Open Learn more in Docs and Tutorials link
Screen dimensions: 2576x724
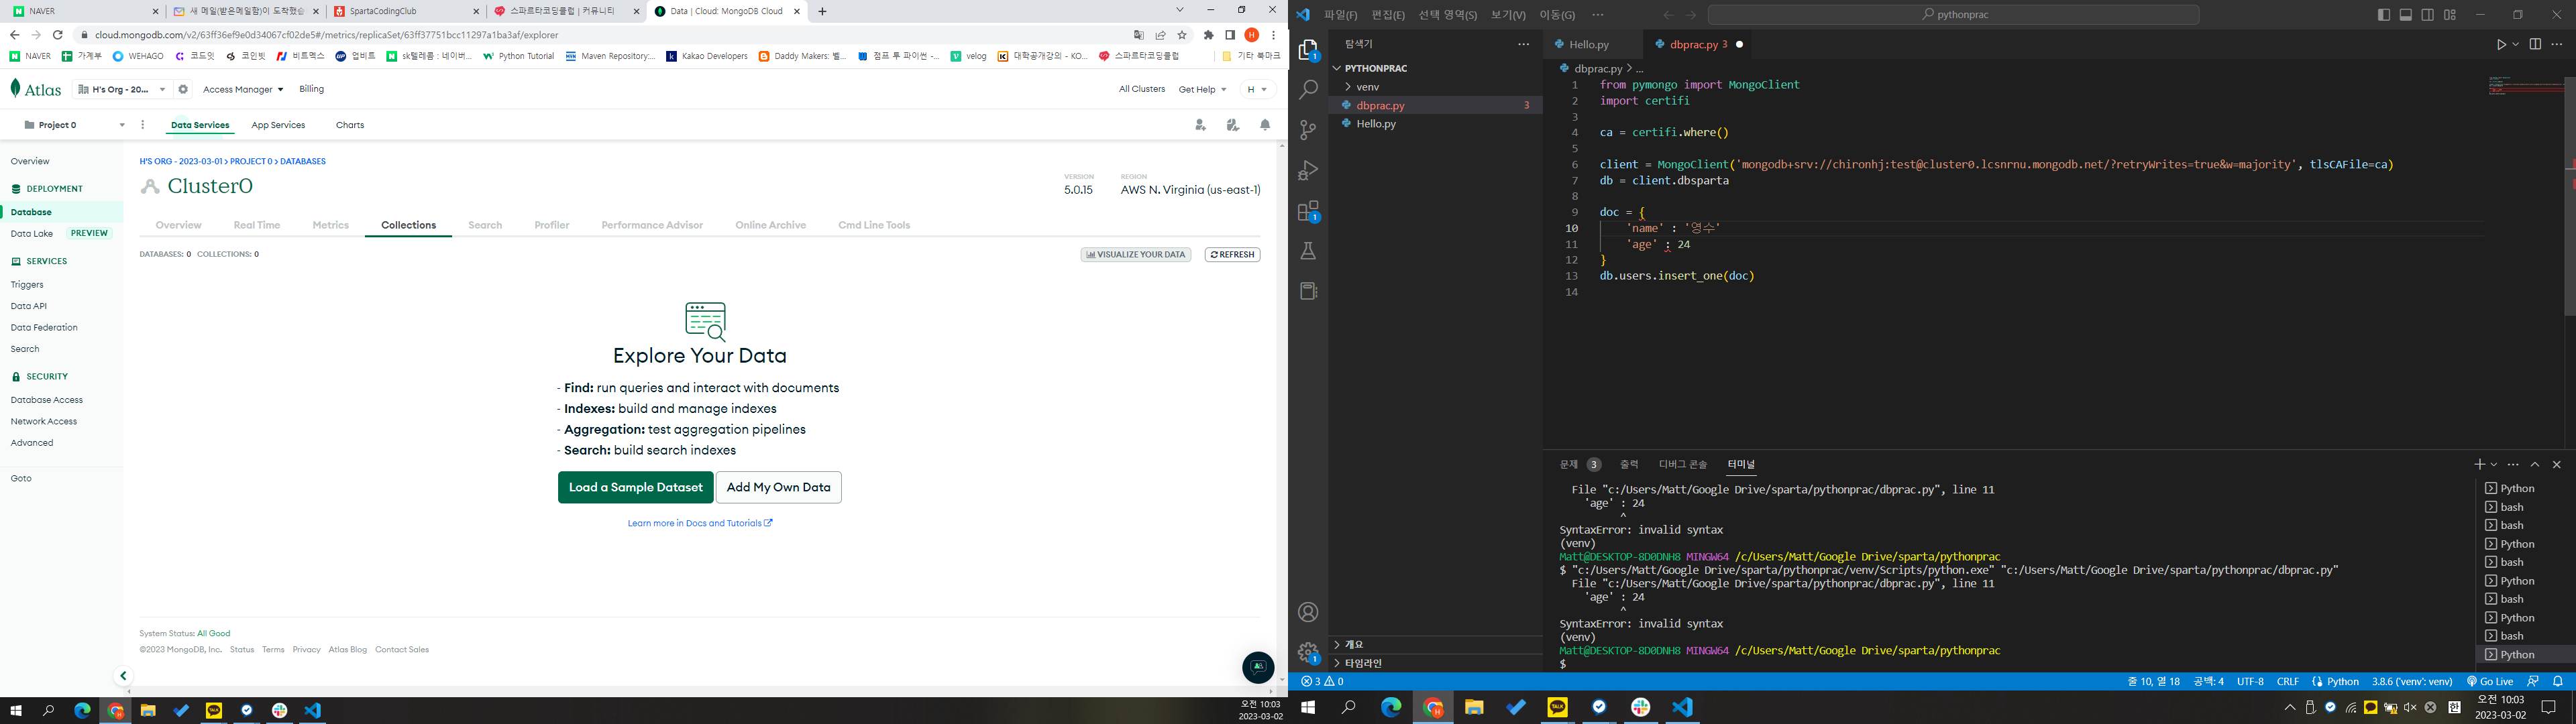699,523
